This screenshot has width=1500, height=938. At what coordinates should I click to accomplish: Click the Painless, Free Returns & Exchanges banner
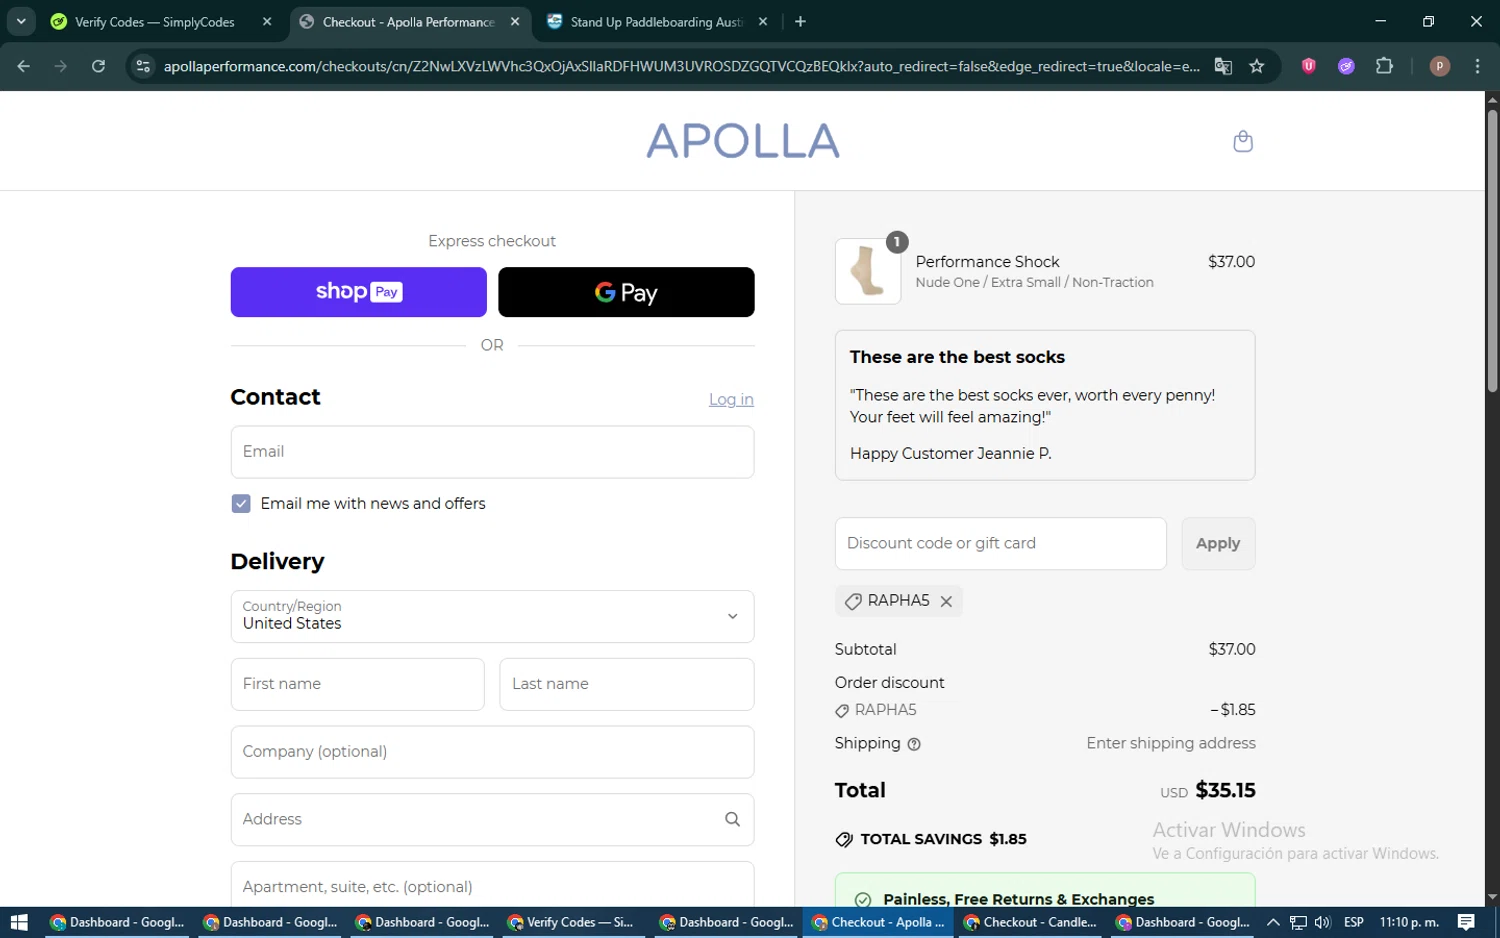click(1045, 891)
